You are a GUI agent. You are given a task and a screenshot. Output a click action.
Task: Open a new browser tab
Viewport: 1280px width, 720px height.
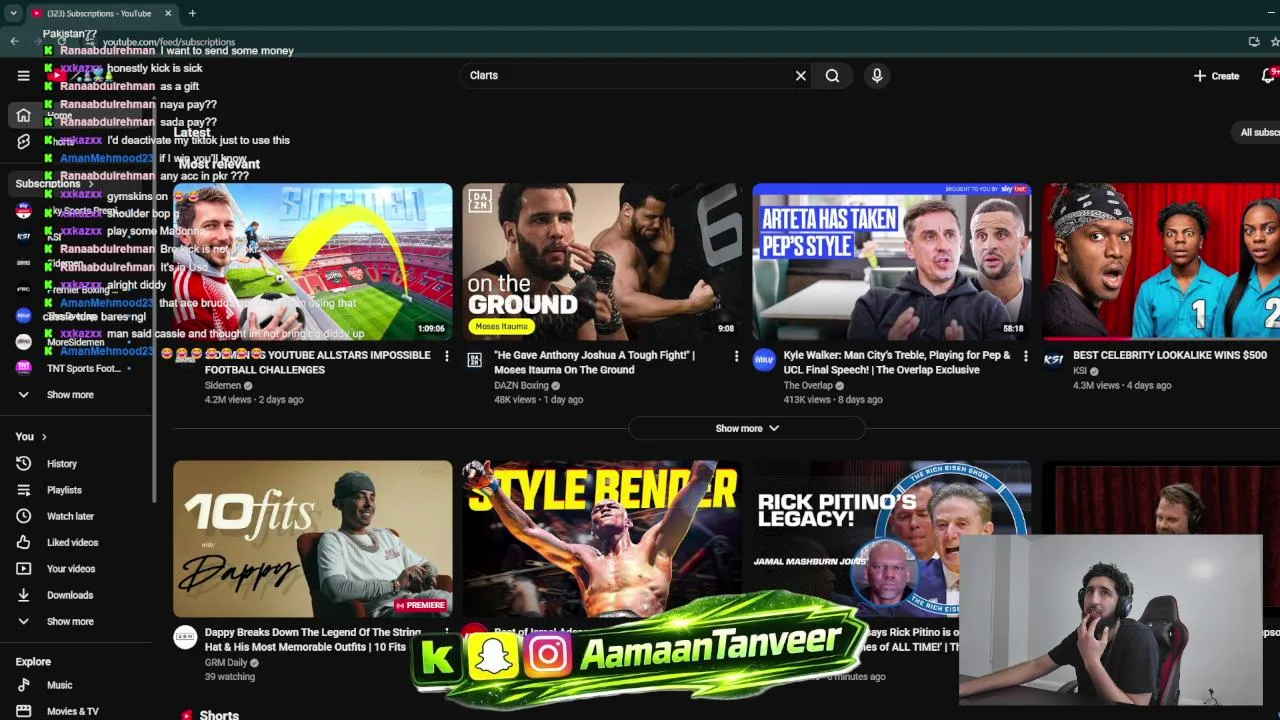tap(192, 13)
